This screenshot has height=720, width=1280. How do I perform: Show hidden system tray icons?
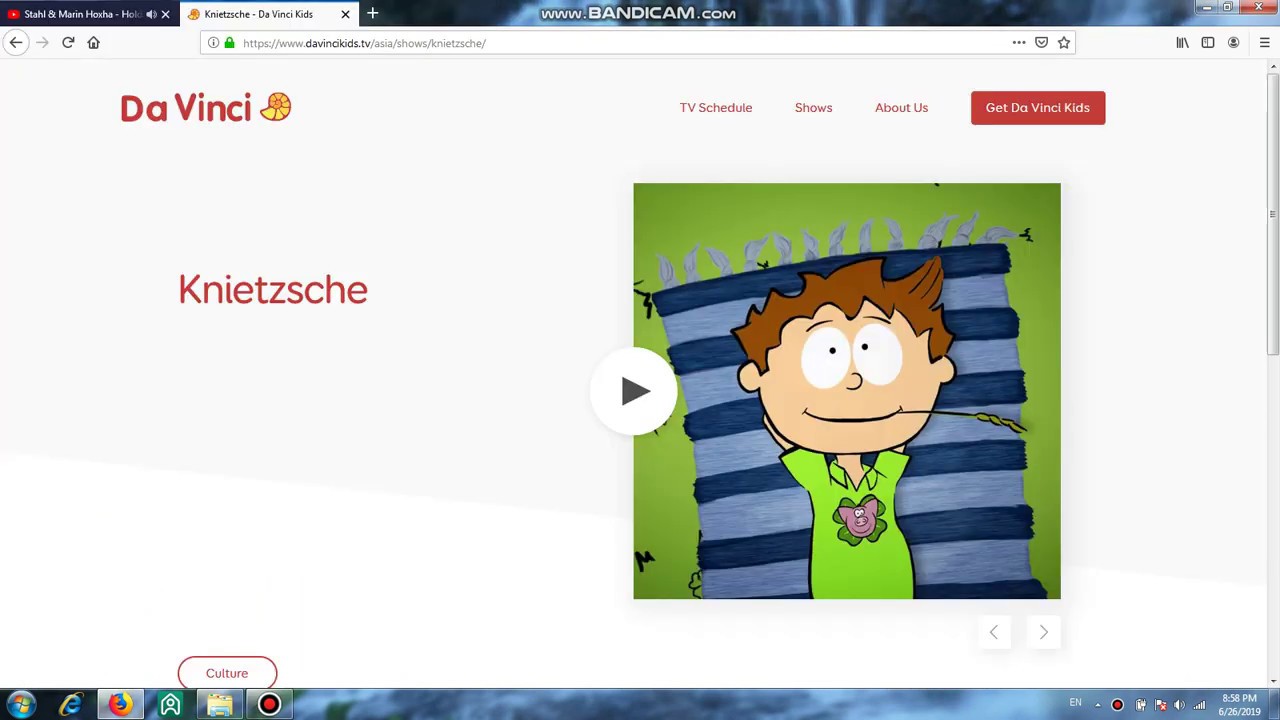pyautogui.click(x=1097, y=705)
